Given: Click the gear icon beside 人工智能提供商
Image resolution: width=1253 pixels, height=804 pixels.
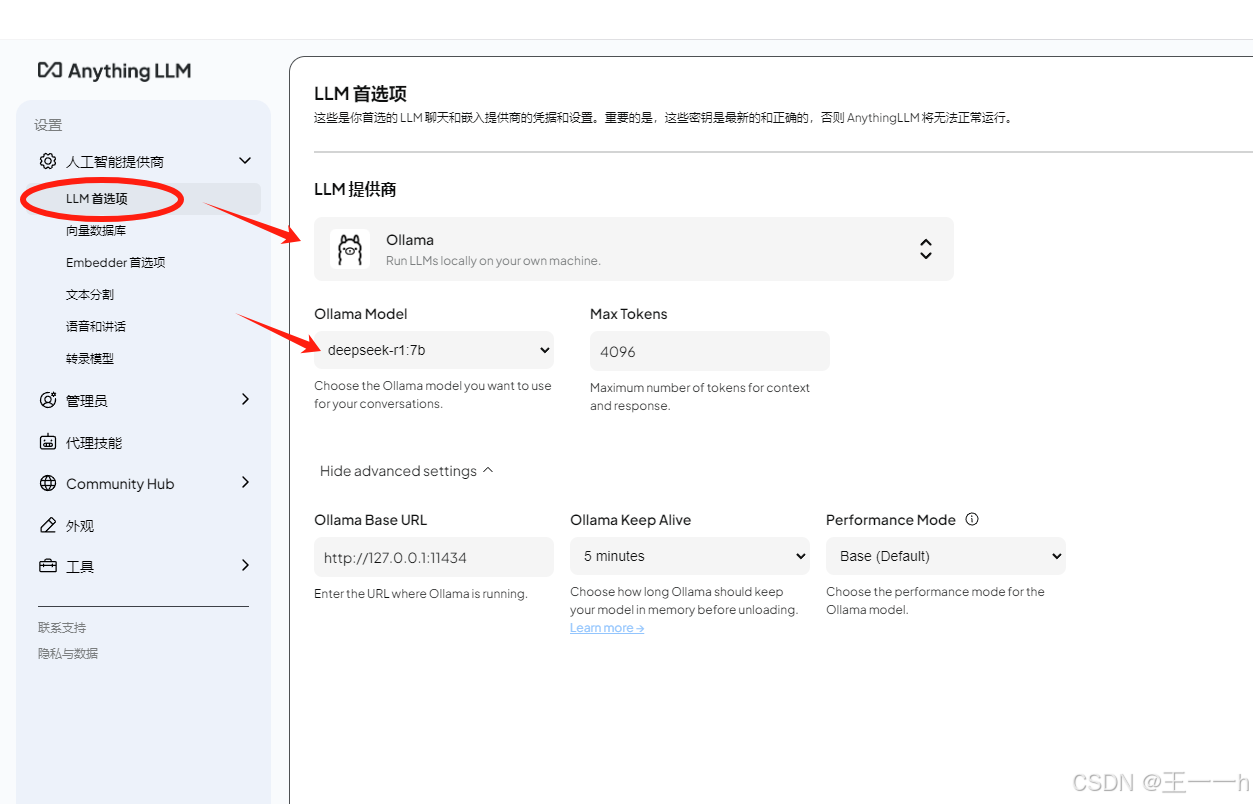Looking at the screenshot, I should [x=47, y=161].
